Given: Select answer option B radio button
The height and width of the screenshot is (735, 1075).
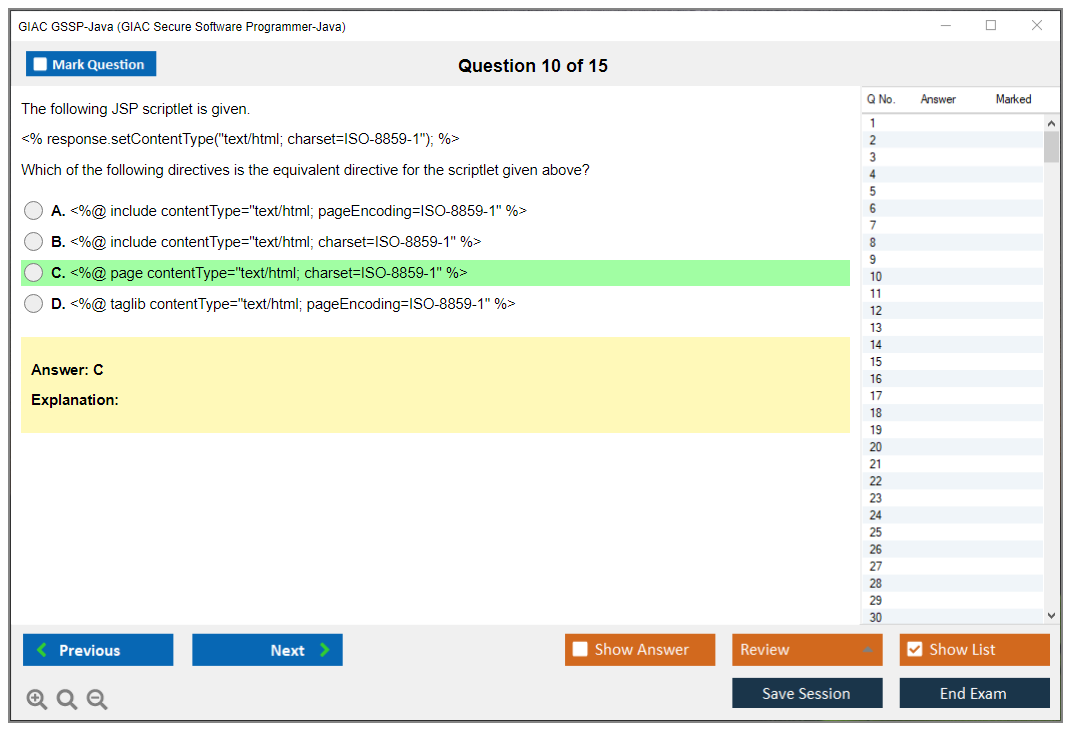Looking at the screenshot, I should tap(33, 241).
